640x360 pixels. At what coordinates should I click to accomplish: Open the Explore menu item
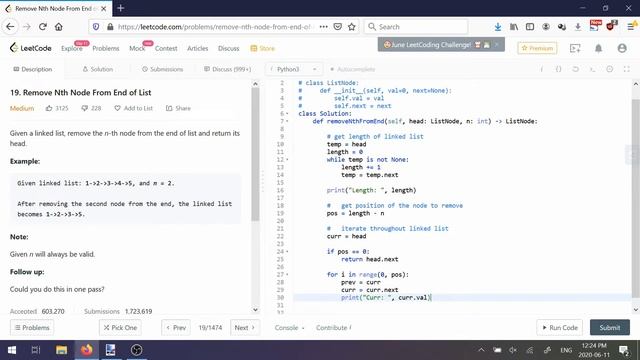[72, 48]
